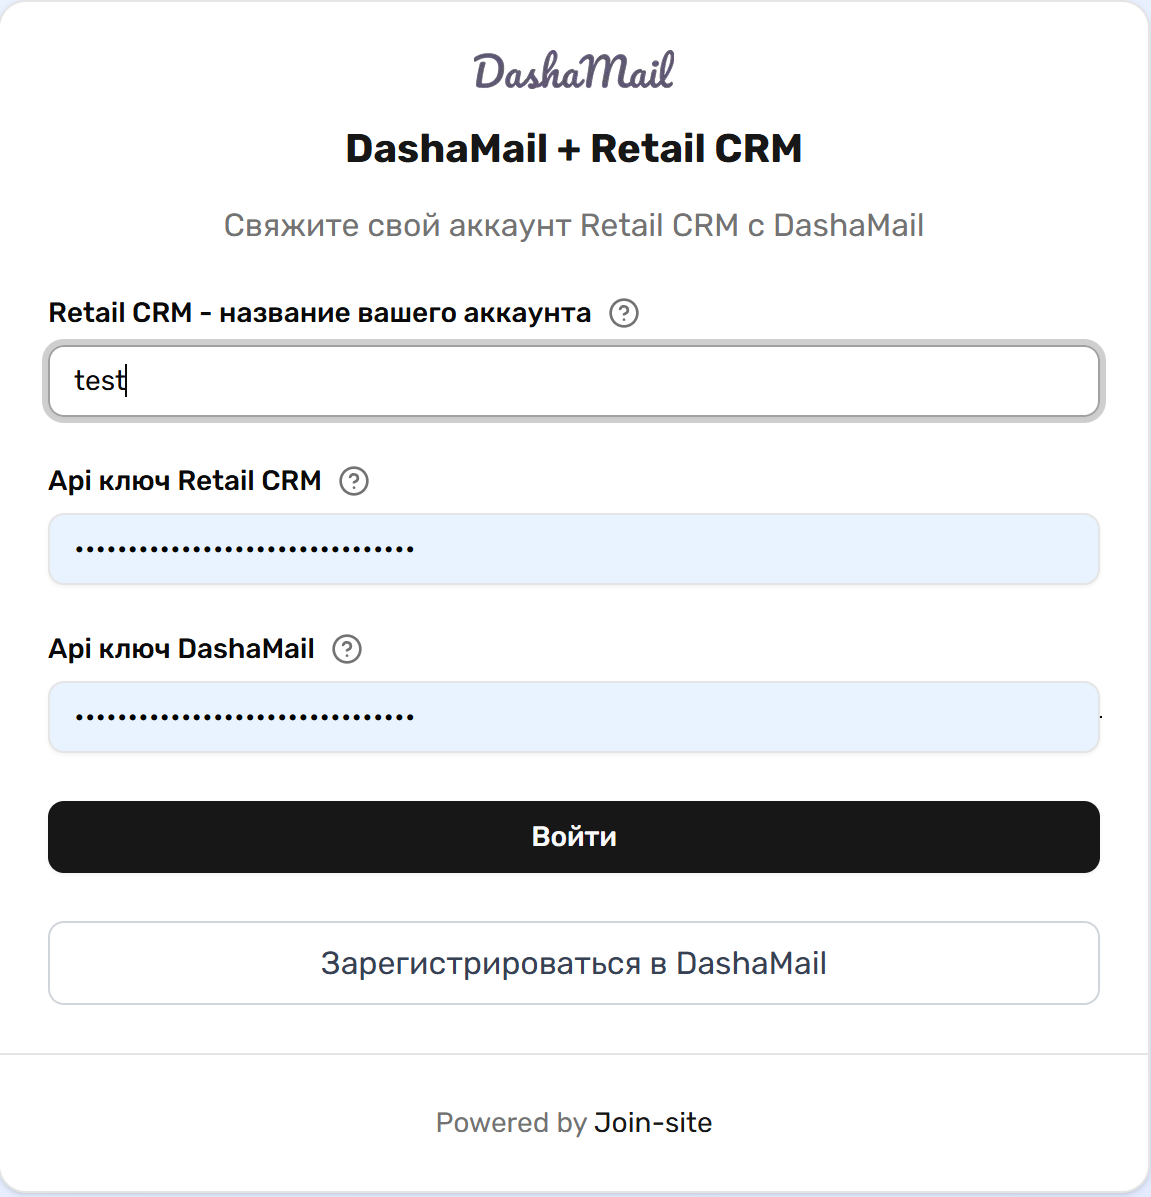Click Зарегистрироваться в DashaMail button
1151x1197 pixels.
point(574,963)
